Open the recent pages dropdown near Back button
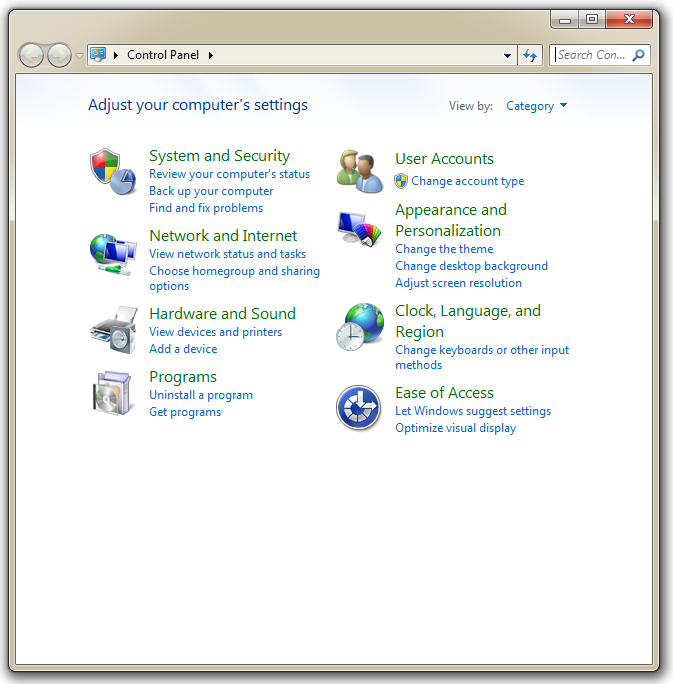Viewport: 673px width, 684px height. coord(80,56)
